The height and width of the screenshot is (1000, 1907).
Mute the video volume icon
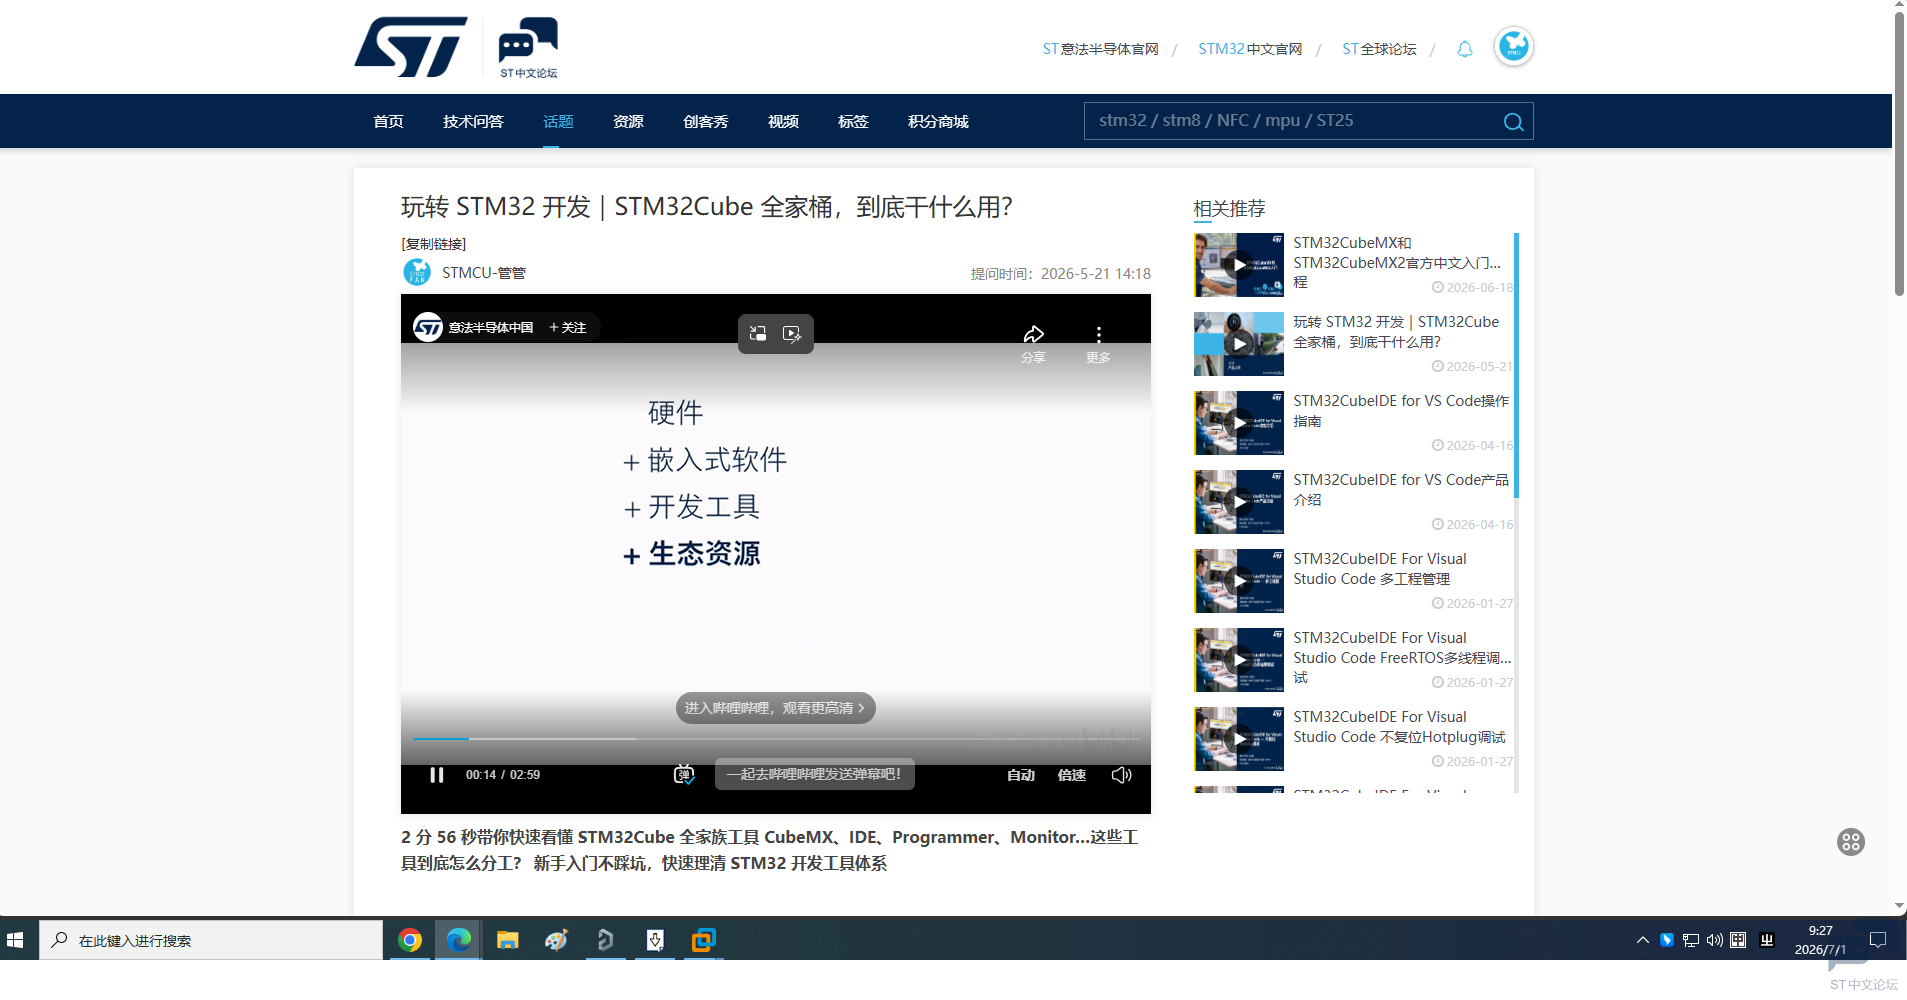pos(1121,775)
